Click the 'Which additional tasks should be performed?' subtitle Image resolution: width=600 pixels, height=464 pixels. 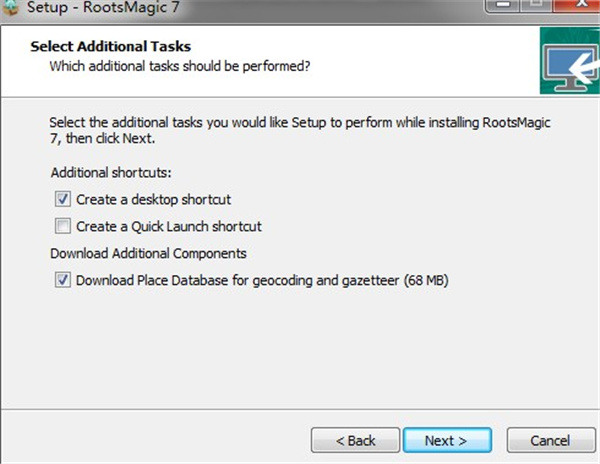[180, 66]
